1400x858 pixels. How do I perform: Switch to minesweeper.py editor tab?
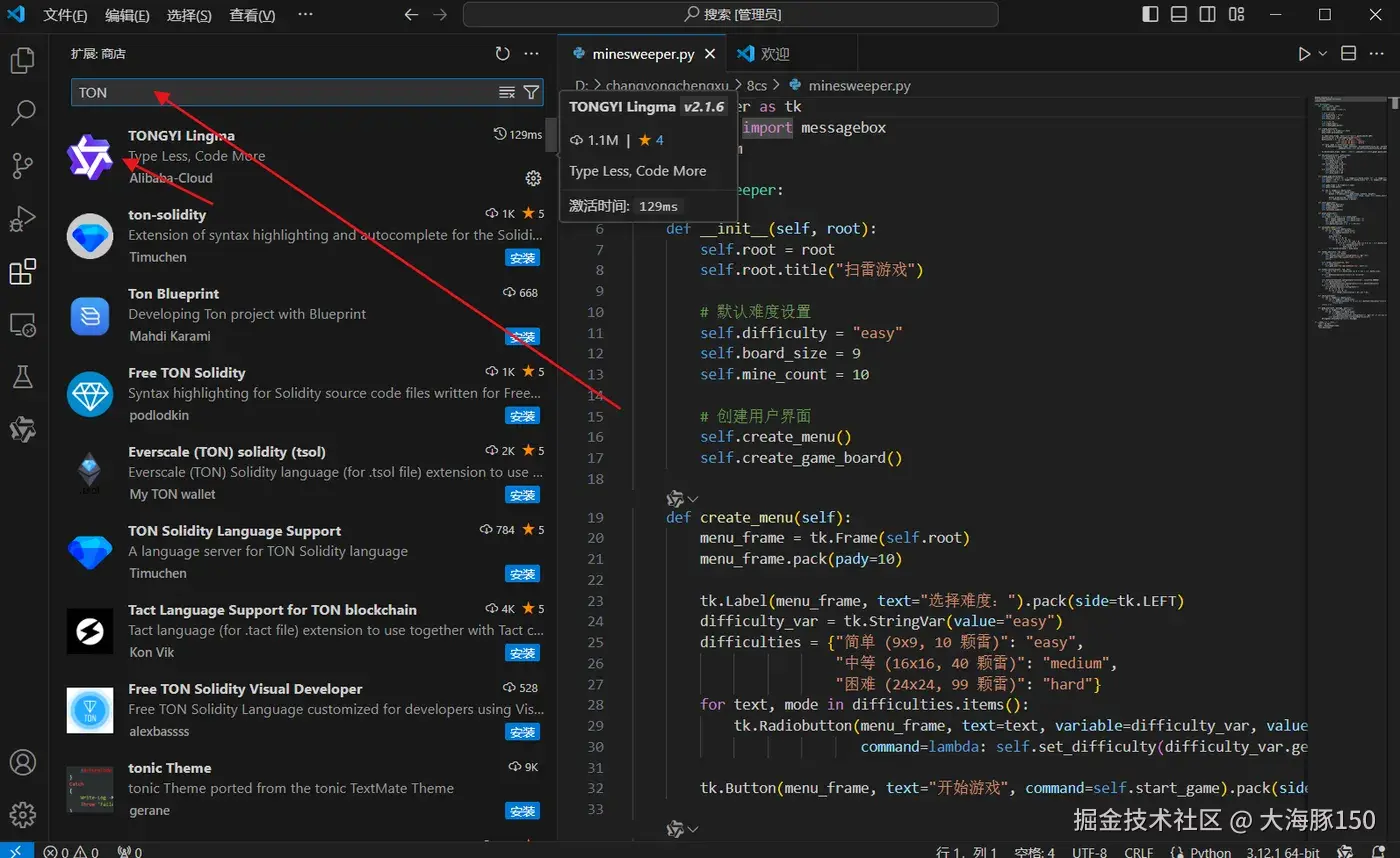(x=643, y=54)
